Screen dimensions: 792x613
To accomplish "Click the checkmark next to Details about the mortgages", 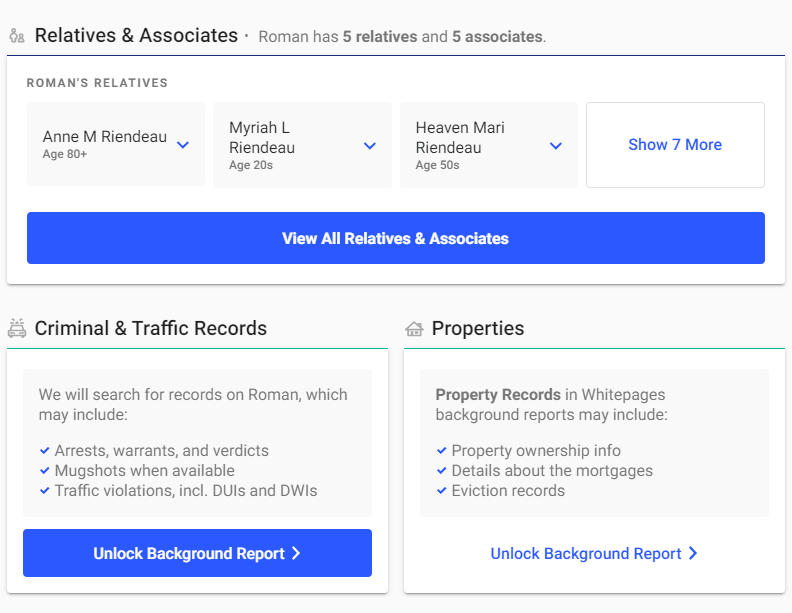I will pyautogui.click(x=441, y=470).
